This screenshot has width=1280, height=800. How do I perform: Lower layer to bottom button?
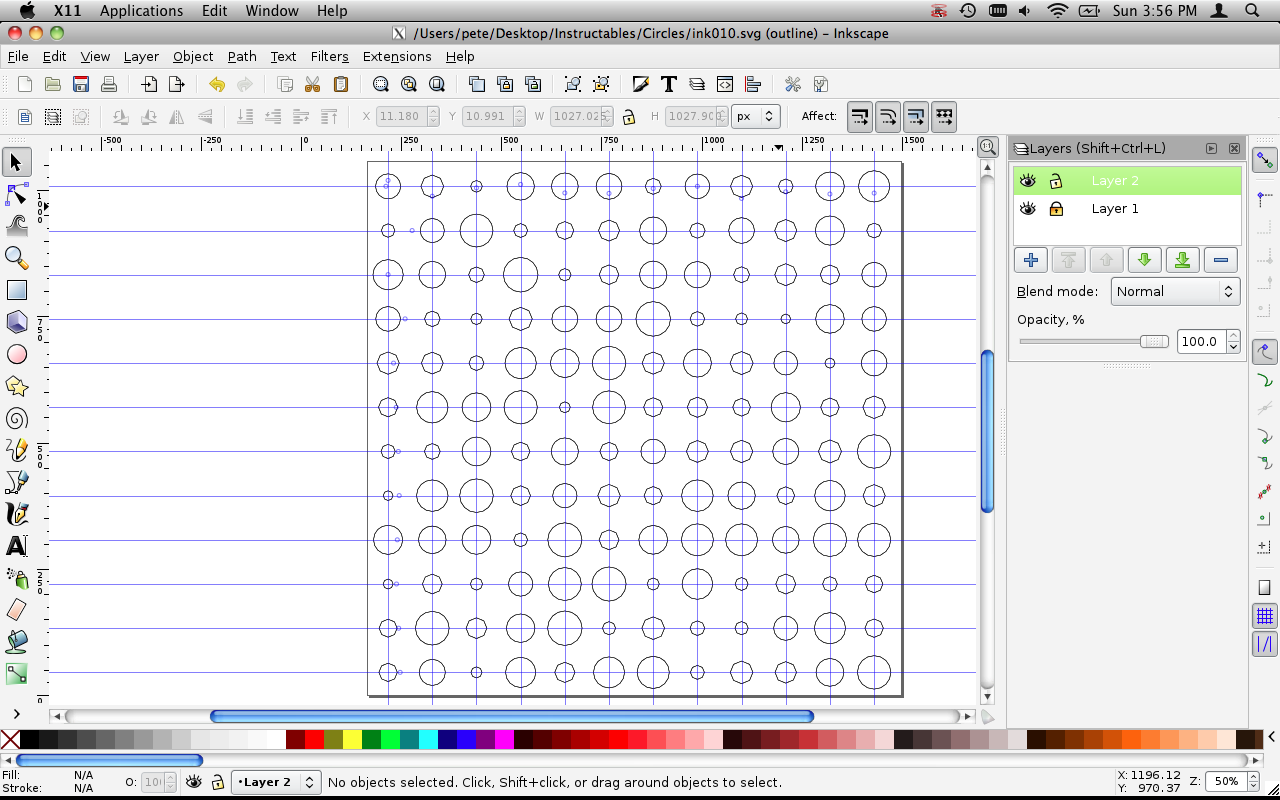coord(1183,260)
